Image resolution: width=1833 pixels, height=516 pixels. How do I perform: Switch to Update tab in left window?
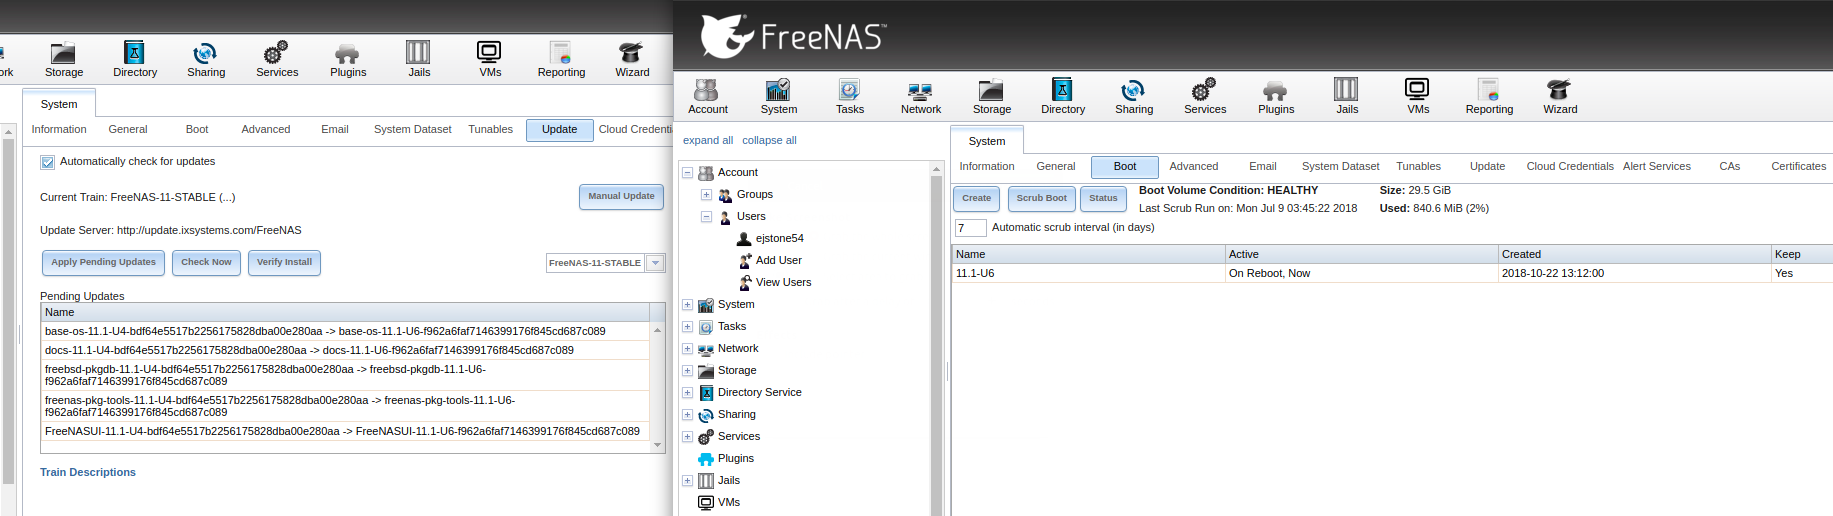point(559,130)
